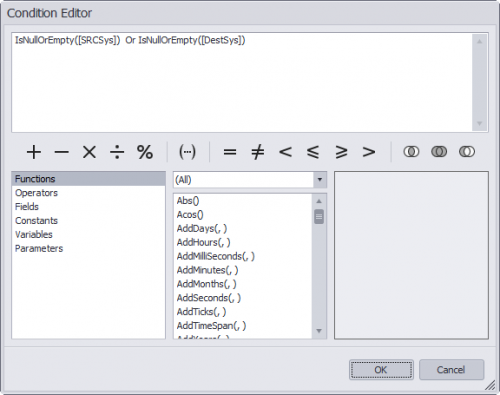Click the function list scroll-down arrow
The width and height of the screenshot is (500, 395).
[x=319, y=331]
